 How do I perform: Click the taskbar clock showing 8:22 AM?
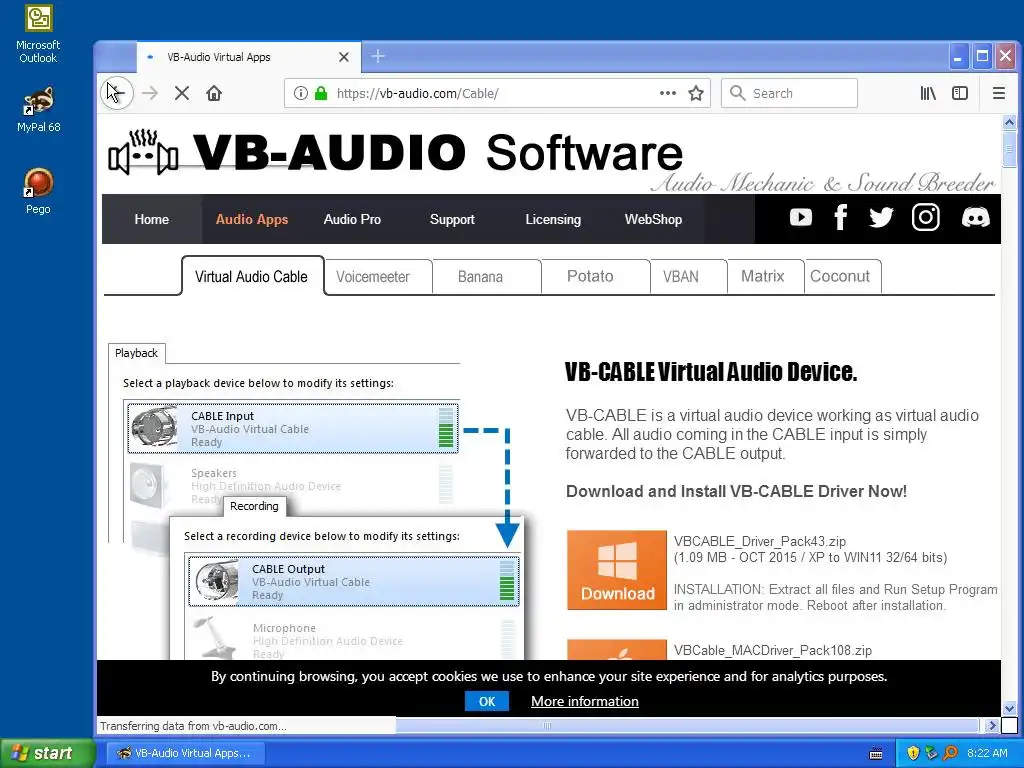click(x=987, y=753)
